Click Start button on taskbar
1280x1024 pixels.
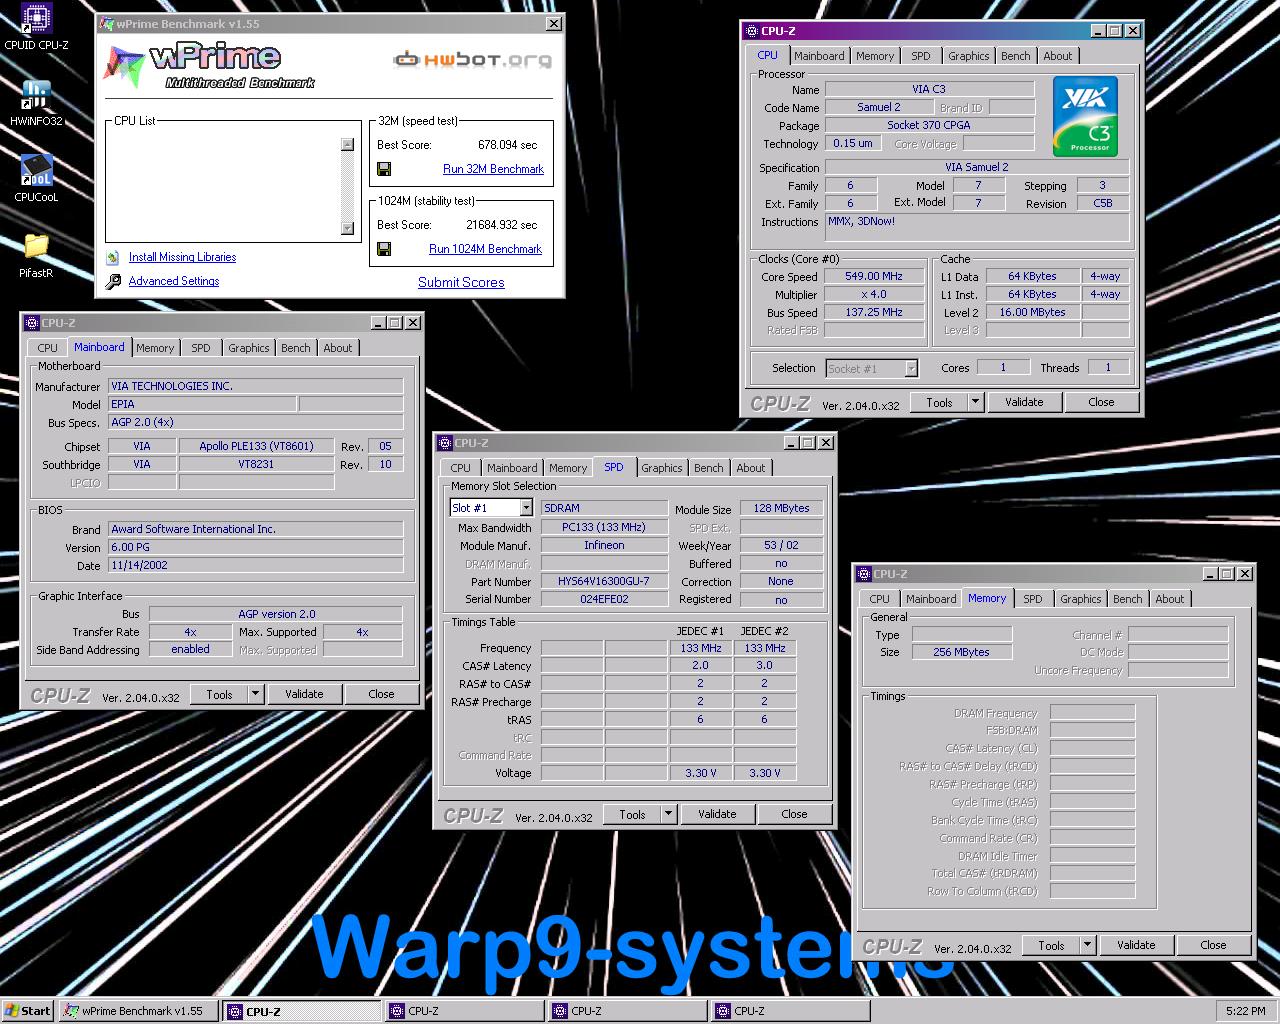pyautogui.click(x=27, y=1011)
